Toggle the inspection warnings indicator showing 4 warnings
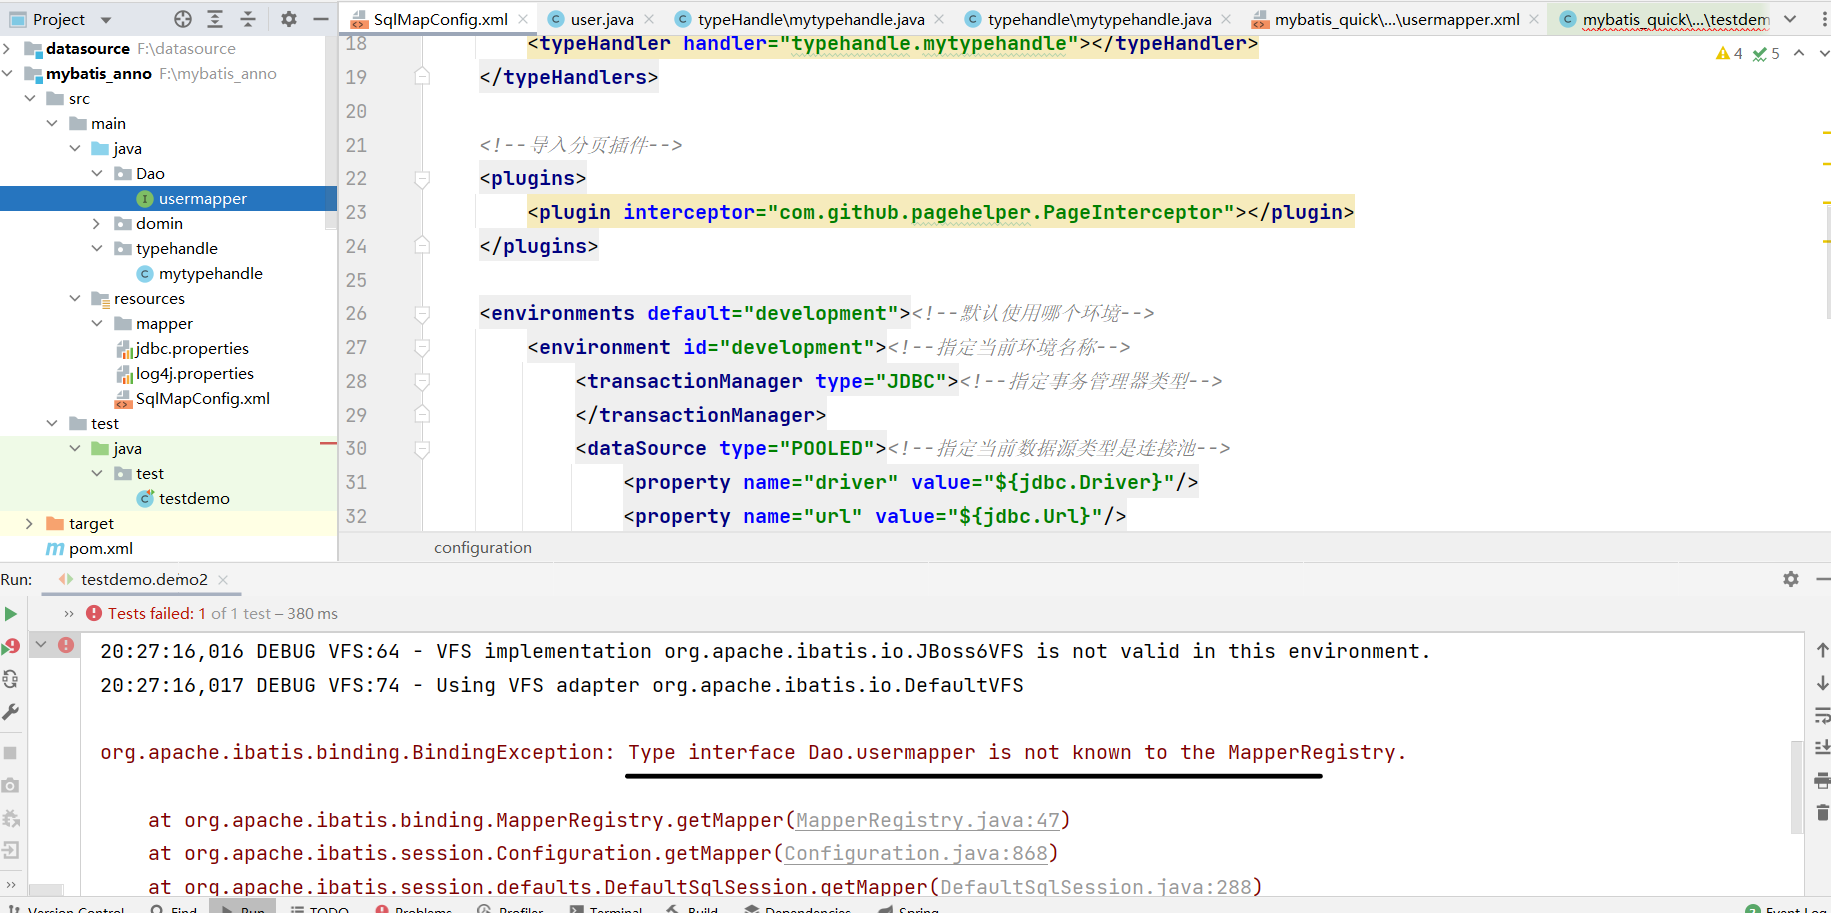 click(x=1728, y=53)
